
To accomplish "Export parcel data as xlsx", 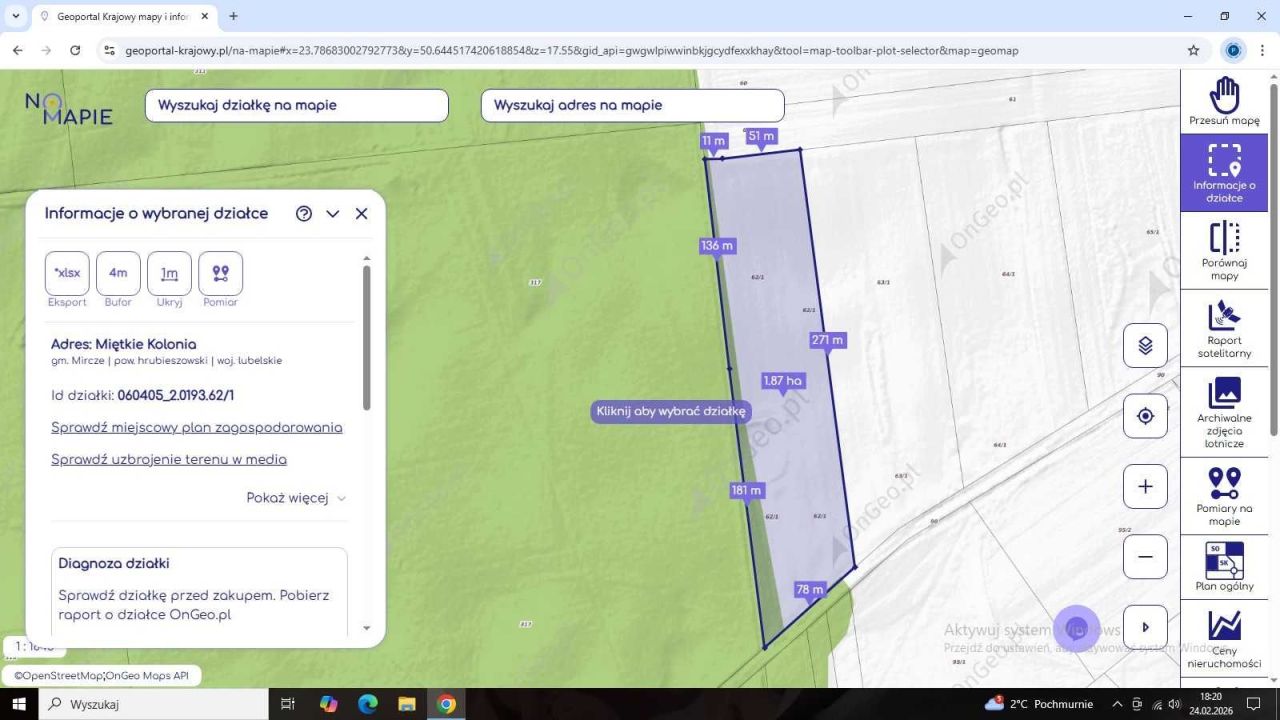I will [x=67, y=273].
